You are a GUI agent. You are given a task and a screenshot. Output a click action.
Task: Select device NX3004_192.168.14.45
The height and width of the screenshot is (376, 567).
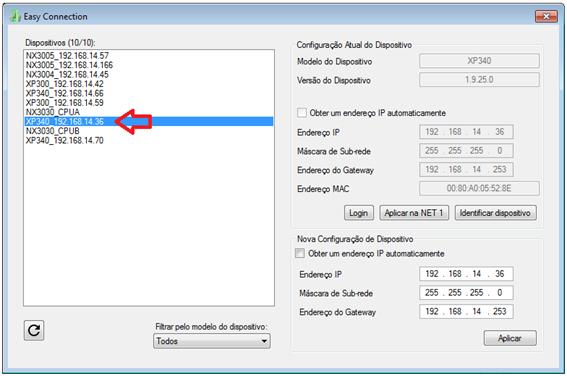pyautogui.click(x=149, y=74)
